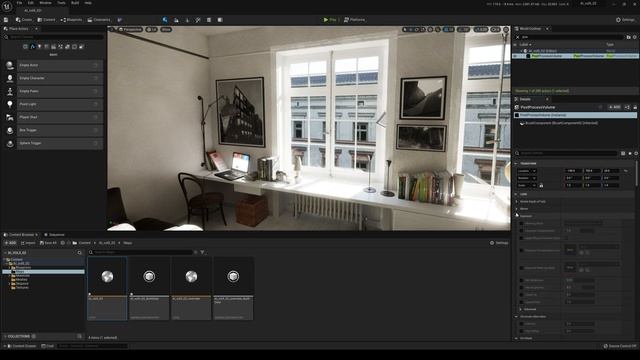The width and height of the screenshot is (640, 360).
Task: Open the Outliner settings gear
Action: 635,37
